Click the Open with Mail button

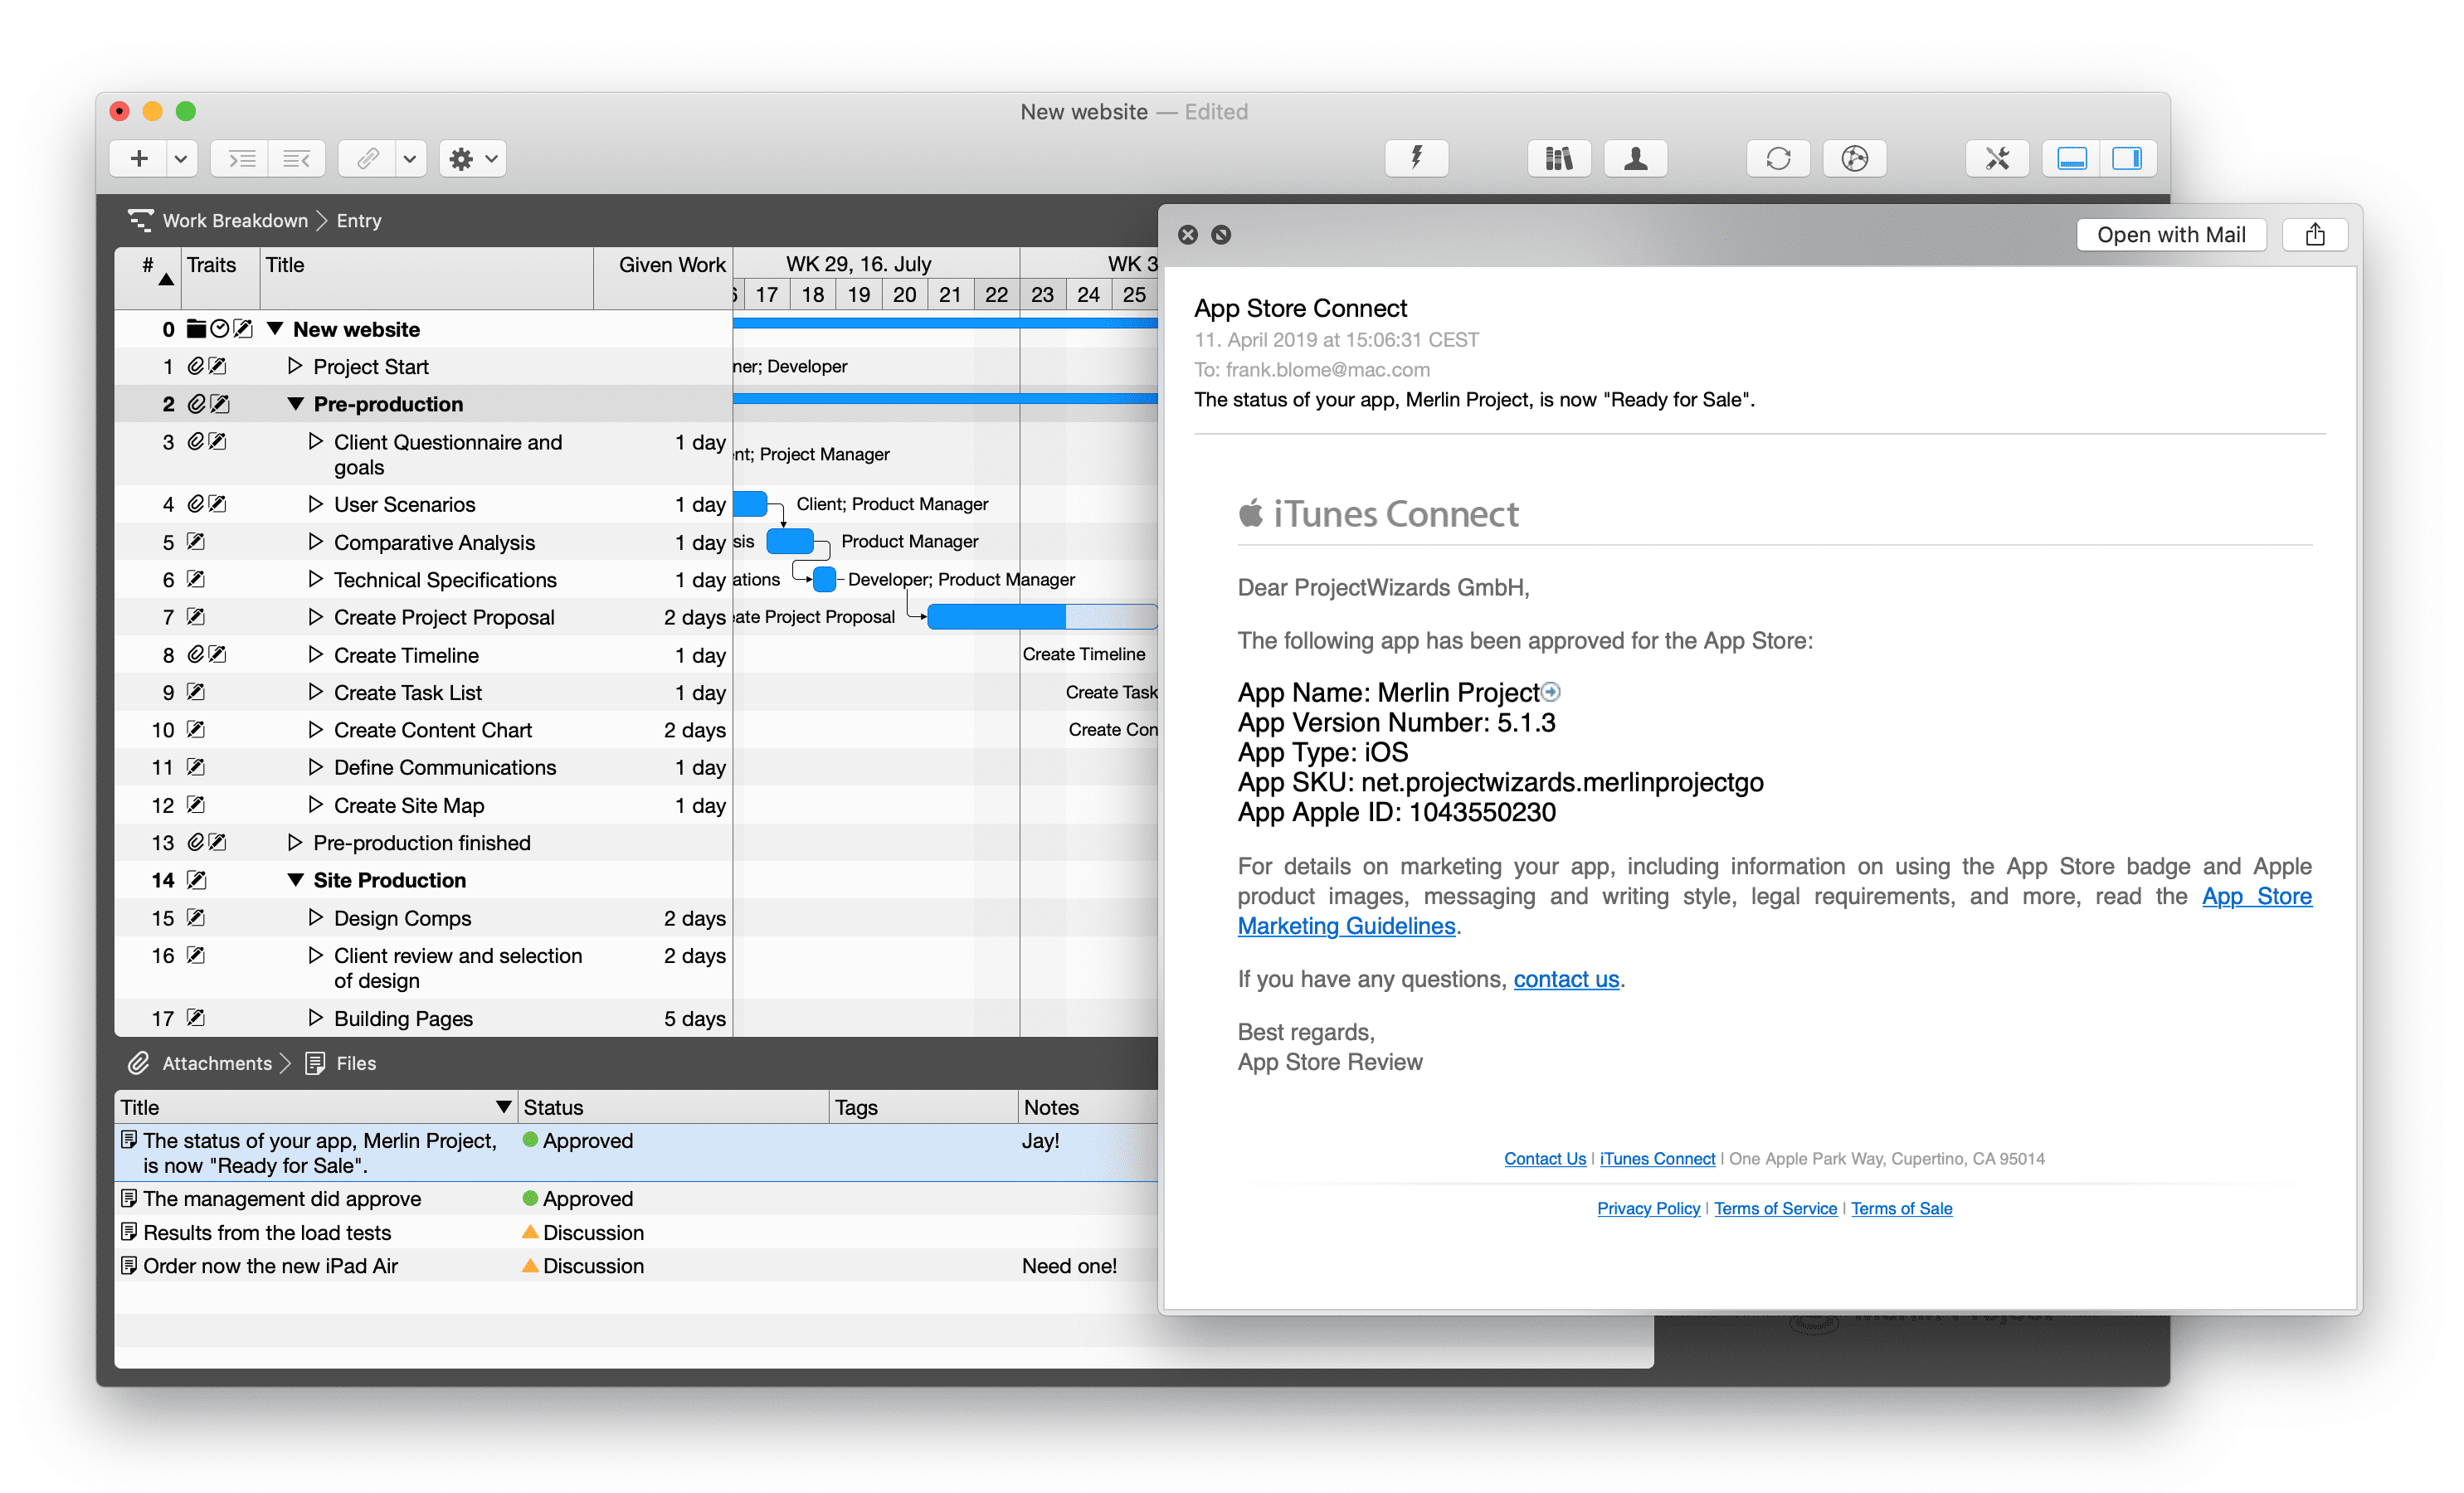tap(2170, 234)
